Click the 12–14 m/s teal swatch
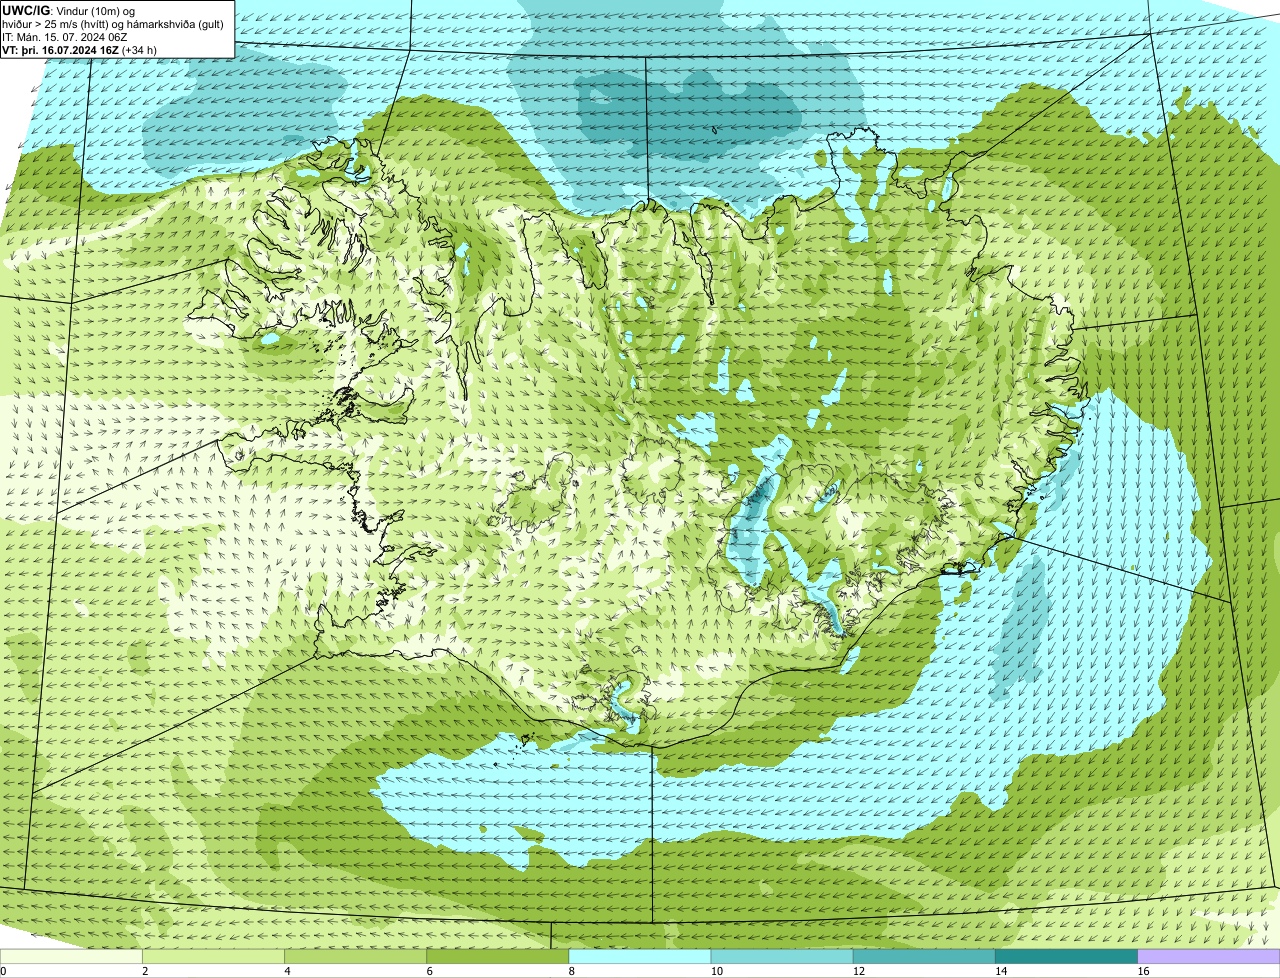The width and height of the screenshot is (1280, 978). (924, 956)
